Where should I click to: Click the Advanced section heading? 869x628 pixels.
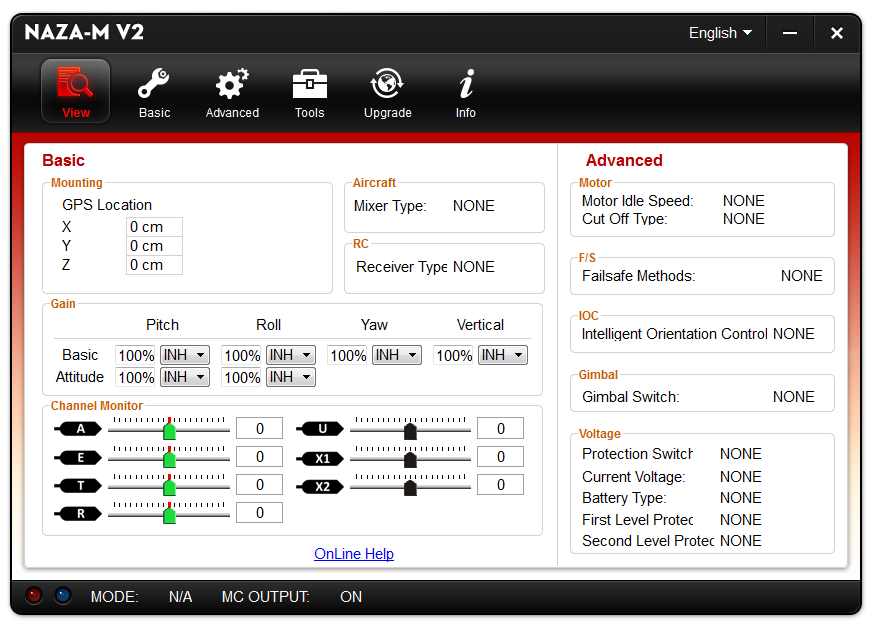624,160
